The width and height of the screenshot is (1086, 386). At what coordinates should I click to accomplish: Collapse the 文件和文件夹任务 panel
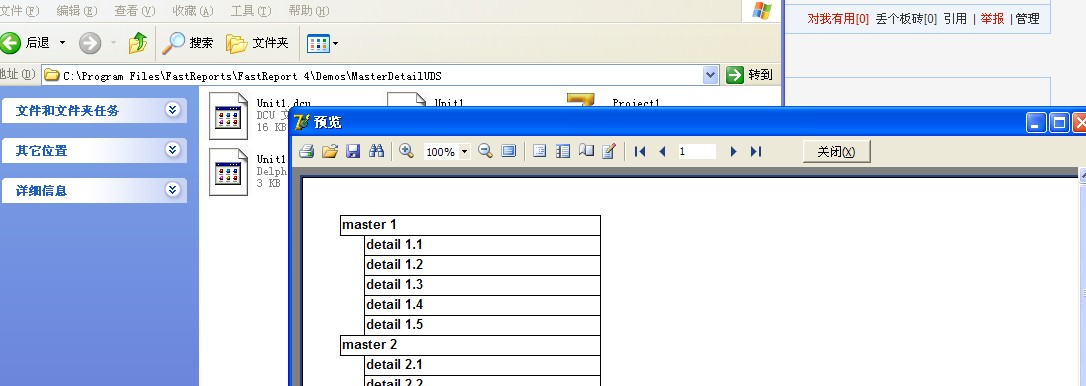click(172, 109)
